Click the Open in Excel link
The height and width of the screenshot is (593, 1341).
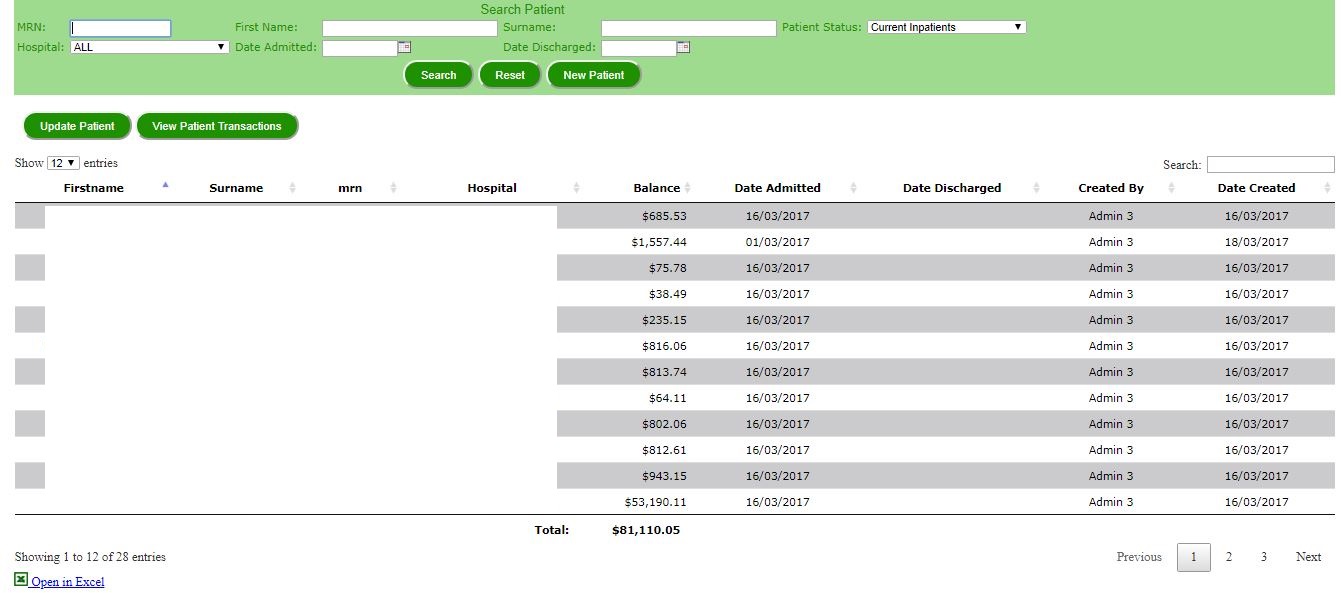click(68, 582)
